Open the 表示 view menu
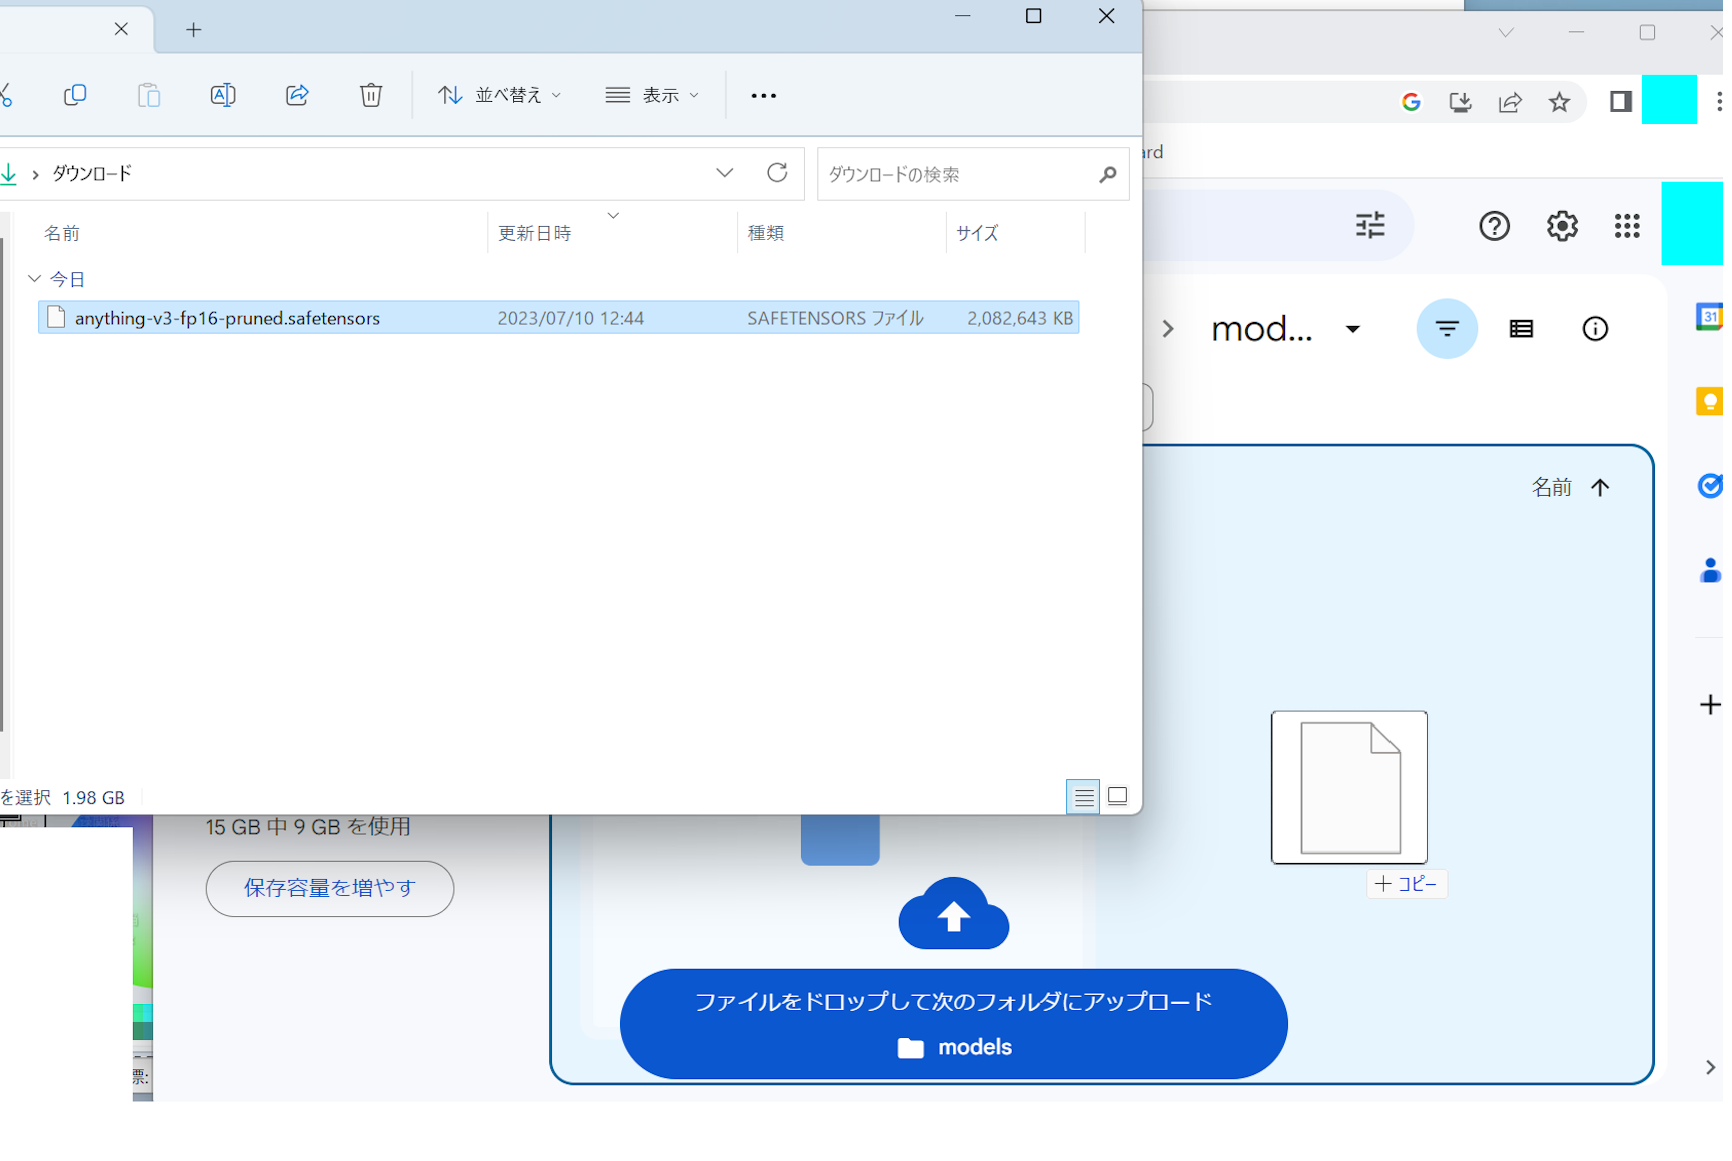 [x=652, y=95]
